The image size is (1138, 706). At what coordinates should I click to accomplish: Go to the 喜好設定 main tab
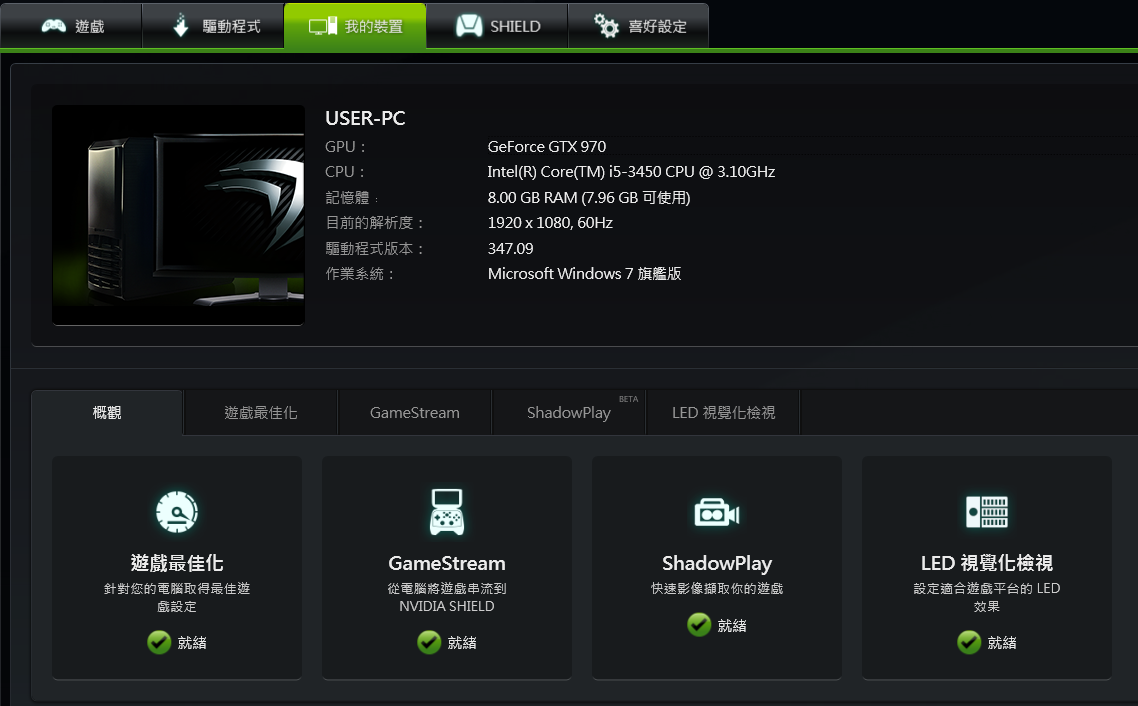tap(639, 26)
